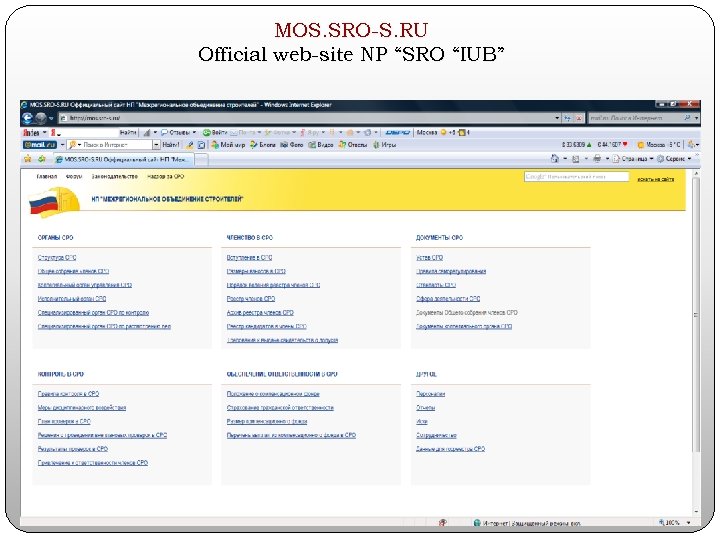Open Игры from the Mail.ru toolbar
The height and width of the screenshot is (540, 720).
click(384, 145)
